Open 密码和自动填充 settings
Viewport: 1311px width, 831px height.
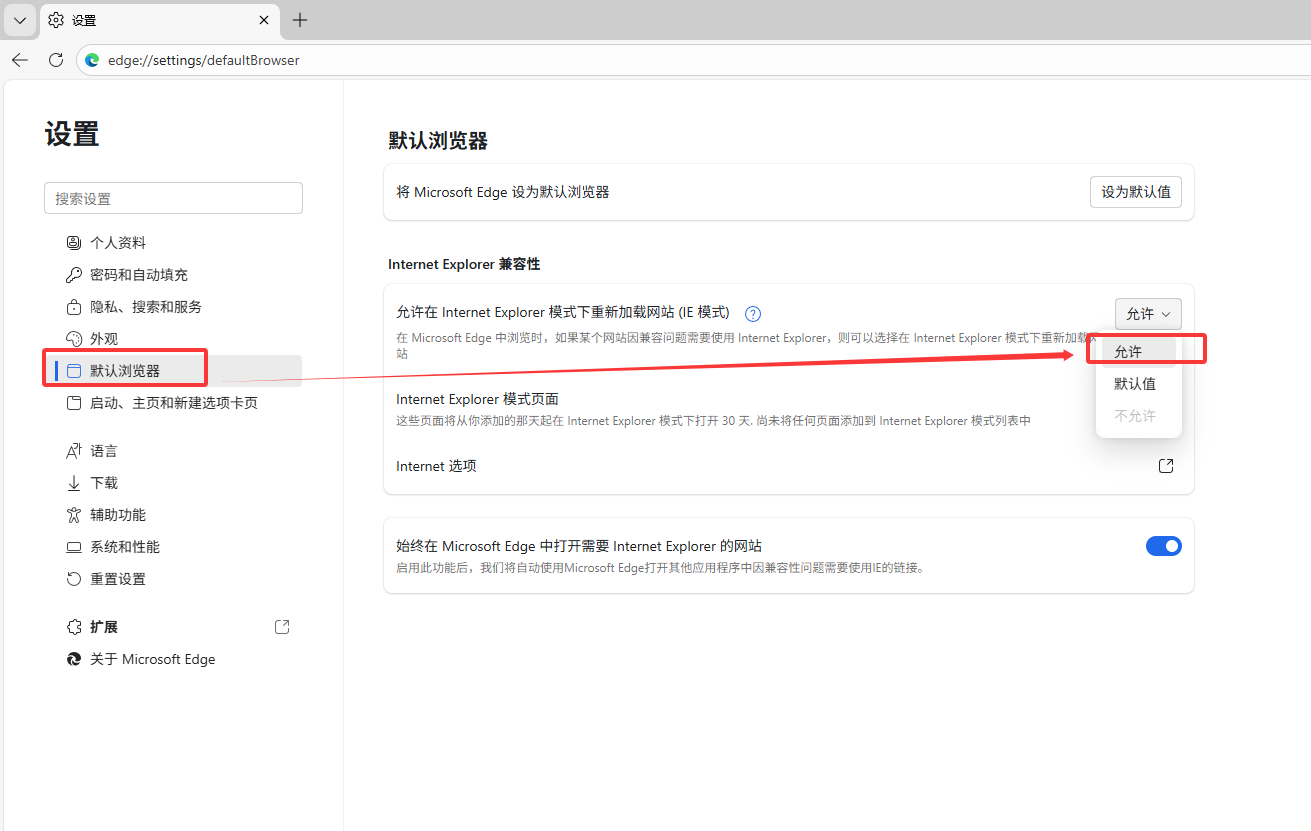point(138,275)
